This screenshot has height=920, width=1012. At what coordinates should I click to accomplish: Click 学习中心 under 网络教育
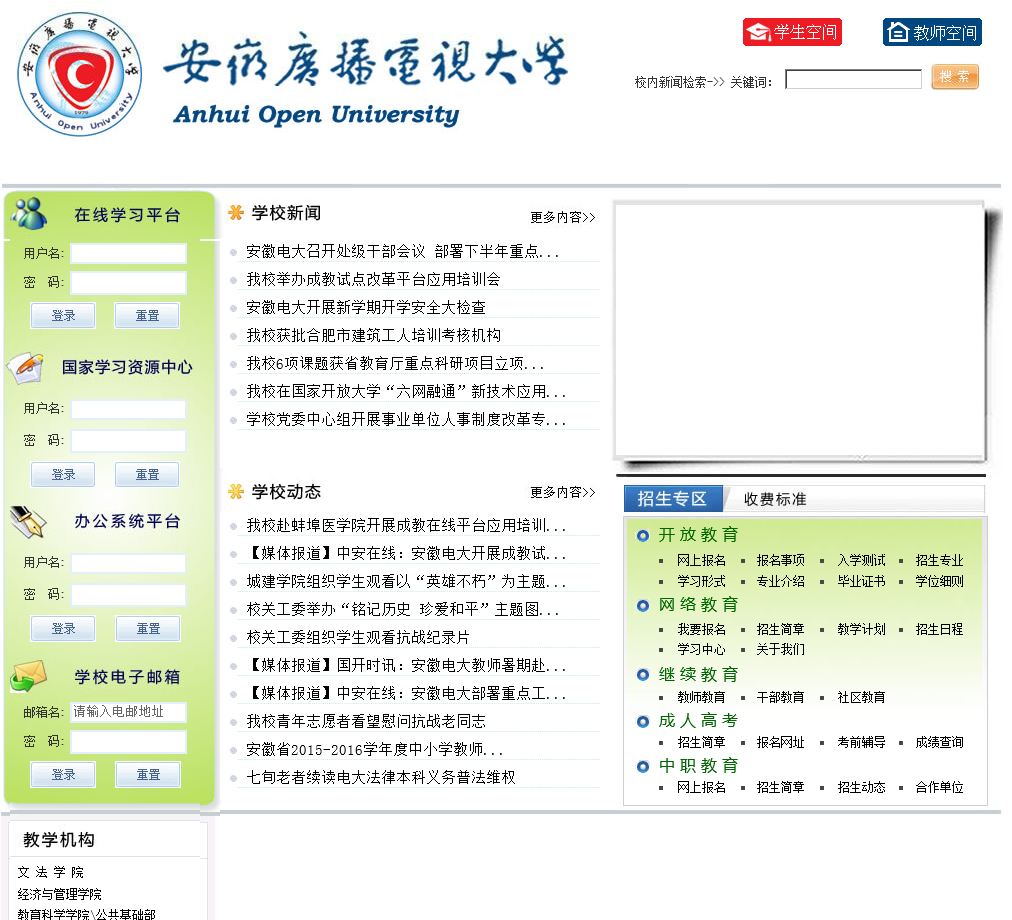(701, 649)
